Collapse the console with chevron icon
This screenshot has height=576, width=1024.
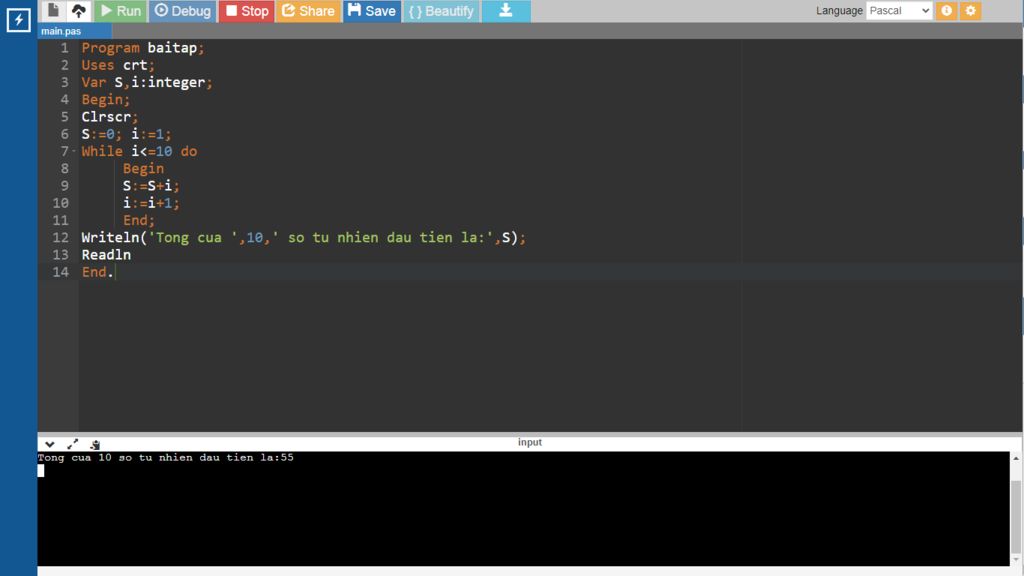50,444
